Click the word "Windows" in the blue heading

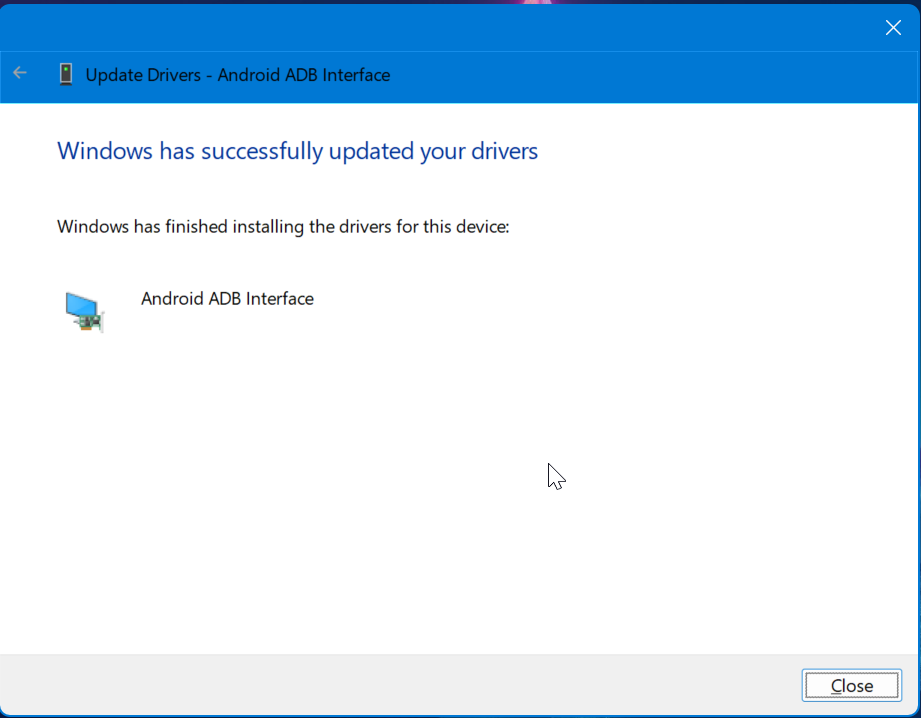(105, 151)
